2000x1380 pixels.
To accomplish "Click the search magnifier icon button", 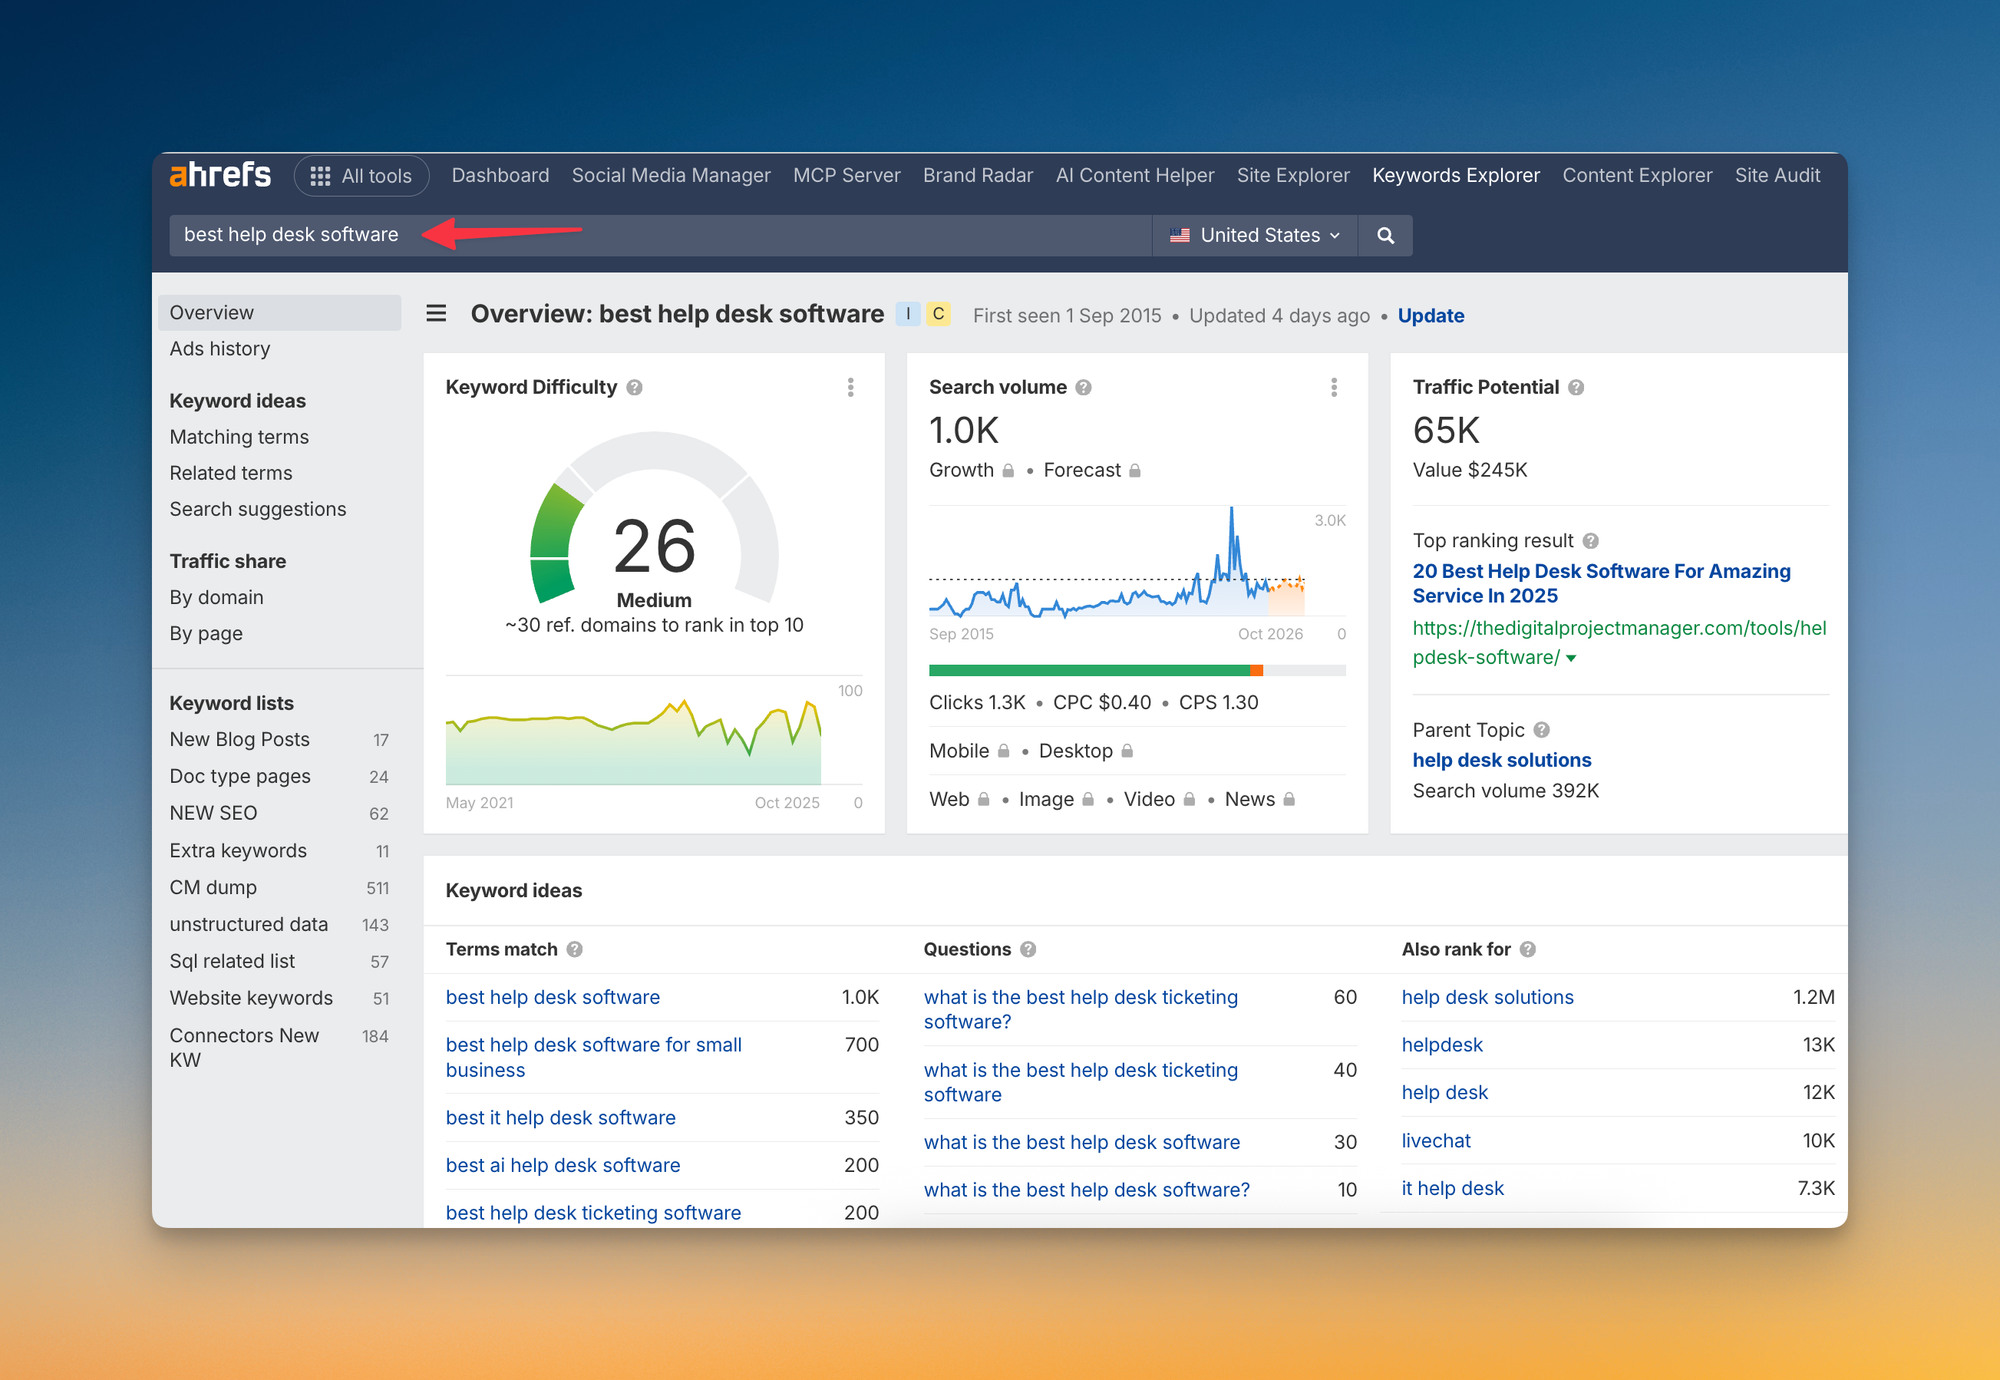I will (x=1385, y=235).
